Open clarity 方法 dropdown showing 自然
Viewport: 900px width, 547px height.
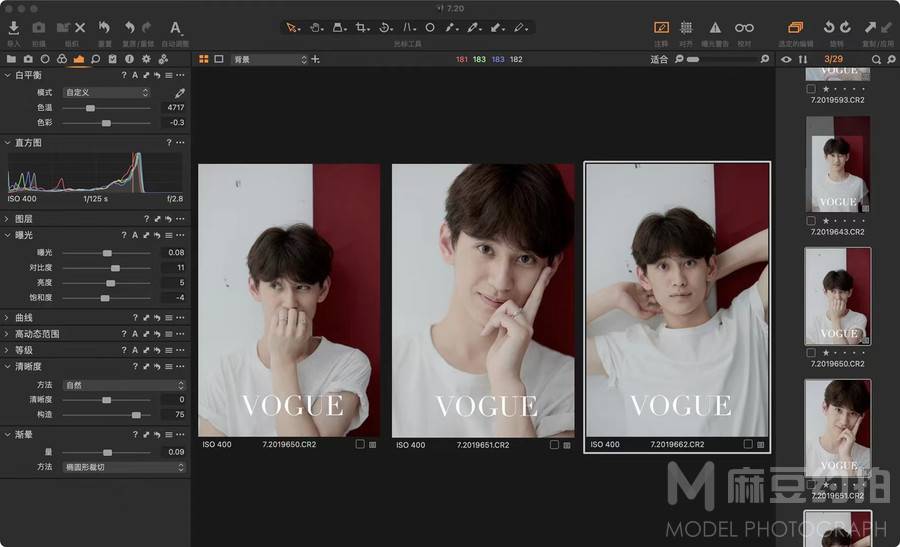pyautogui.click(x=124, y=385)
